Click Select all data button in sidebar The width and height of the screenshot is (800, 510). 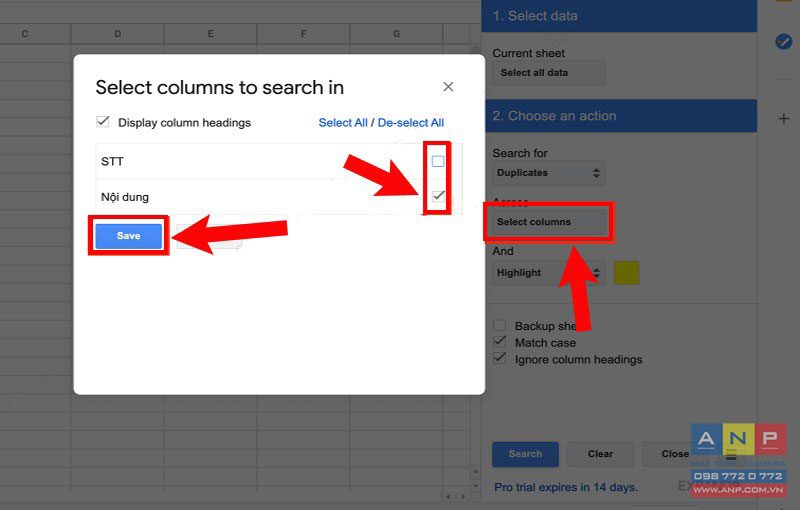coord(548,72)
